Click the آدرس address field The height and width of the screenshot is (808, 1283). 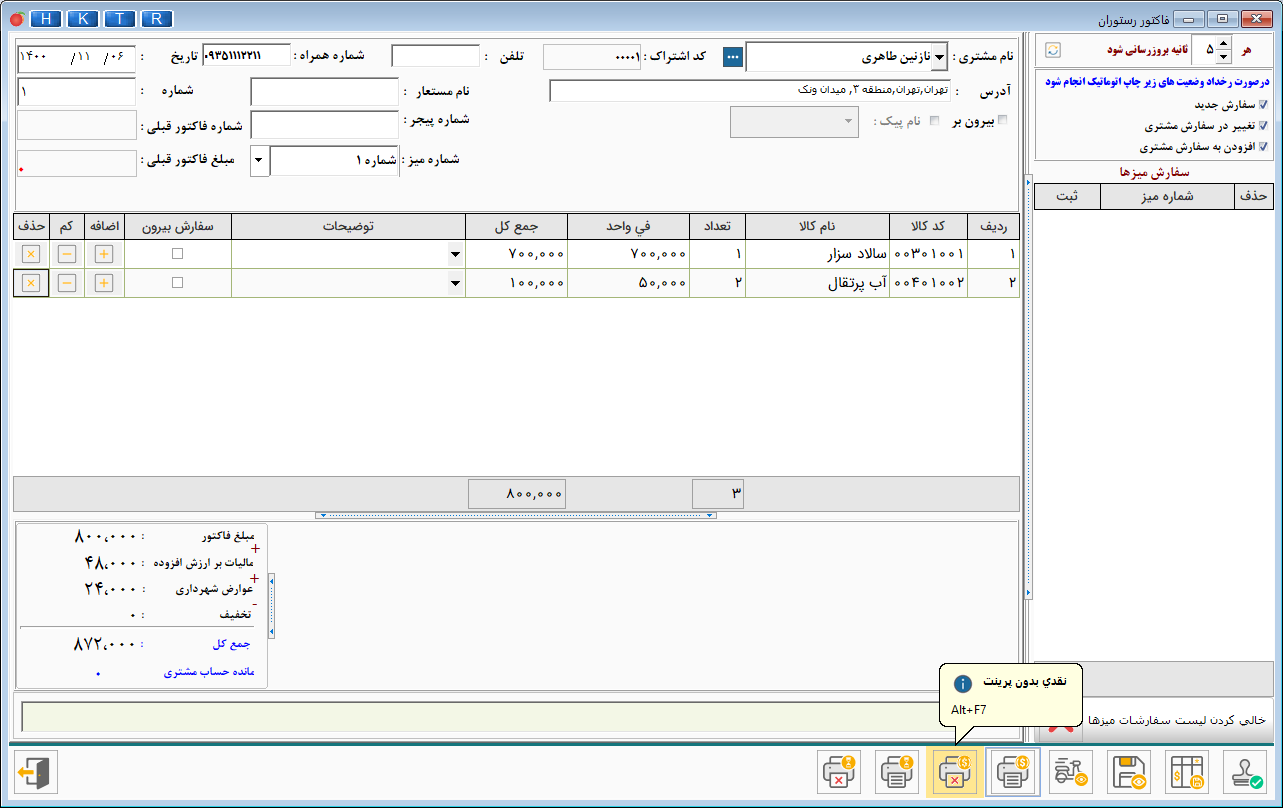pos(750,91)
